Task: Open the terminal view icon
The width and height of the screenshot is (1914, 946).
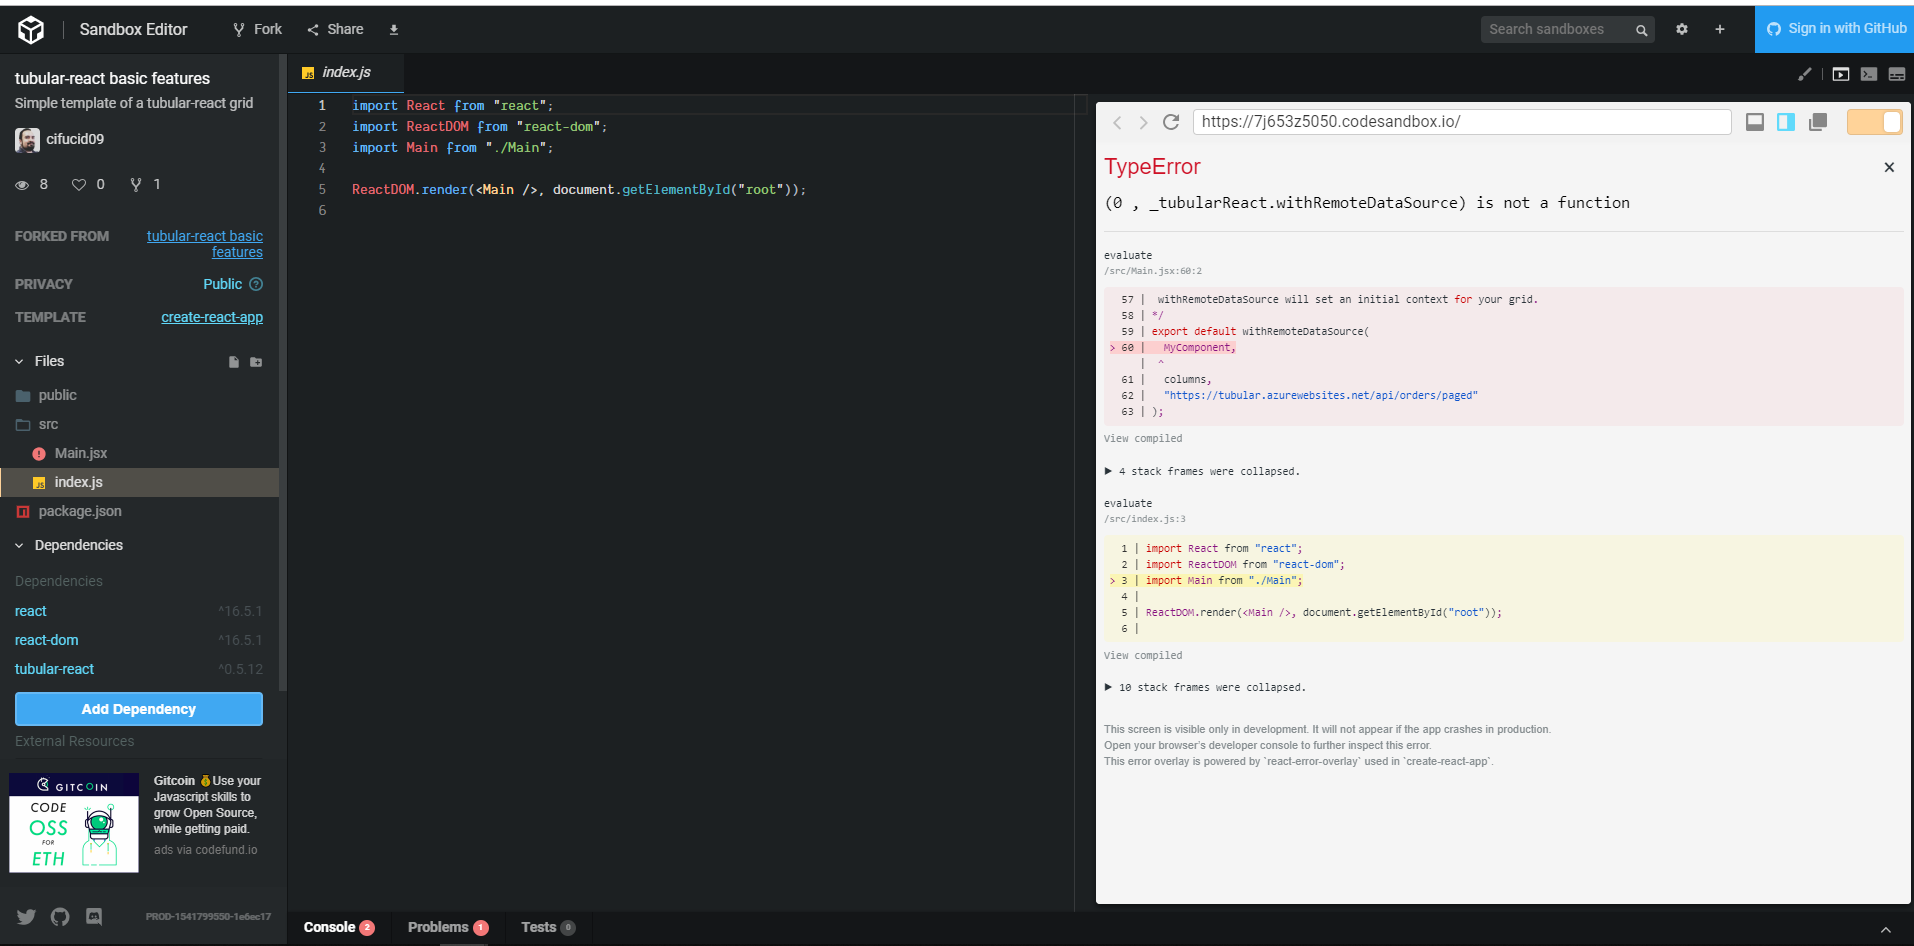Action: (1869, 74)
